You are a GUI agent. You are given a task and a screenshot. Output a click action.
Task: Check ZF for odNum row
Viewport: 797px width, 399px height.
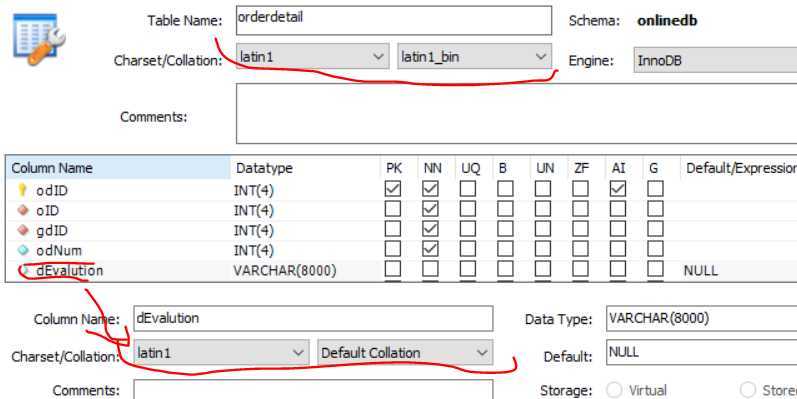pos(580,249)
